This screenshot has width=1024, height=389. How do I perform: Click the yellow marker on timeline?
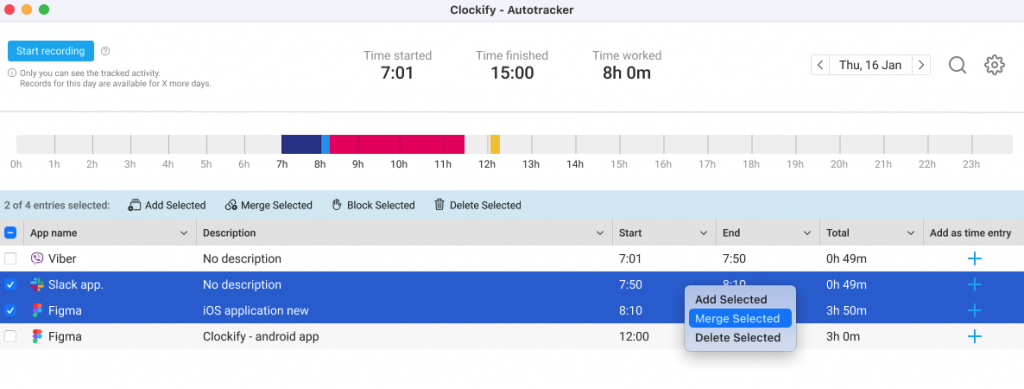coord(495,144)
